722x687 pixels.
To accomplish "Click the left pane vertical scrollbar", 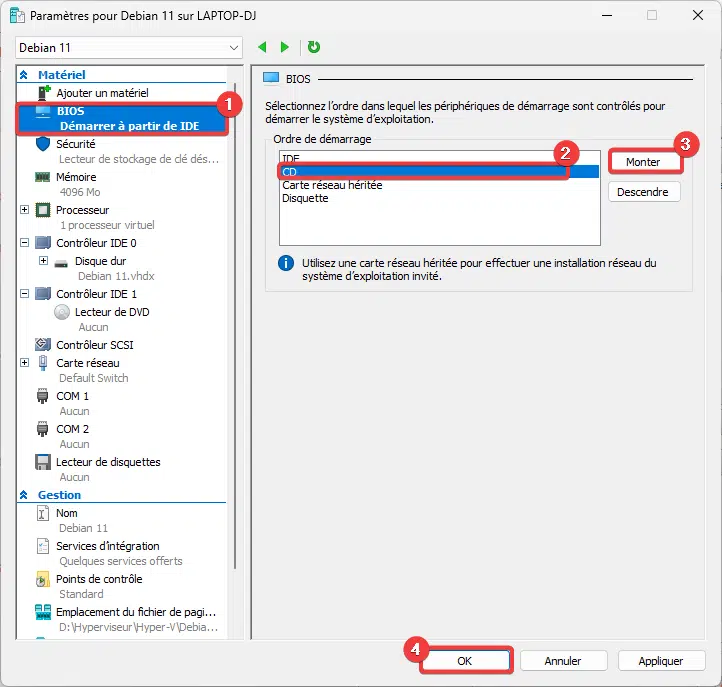I will coord(235,326).
